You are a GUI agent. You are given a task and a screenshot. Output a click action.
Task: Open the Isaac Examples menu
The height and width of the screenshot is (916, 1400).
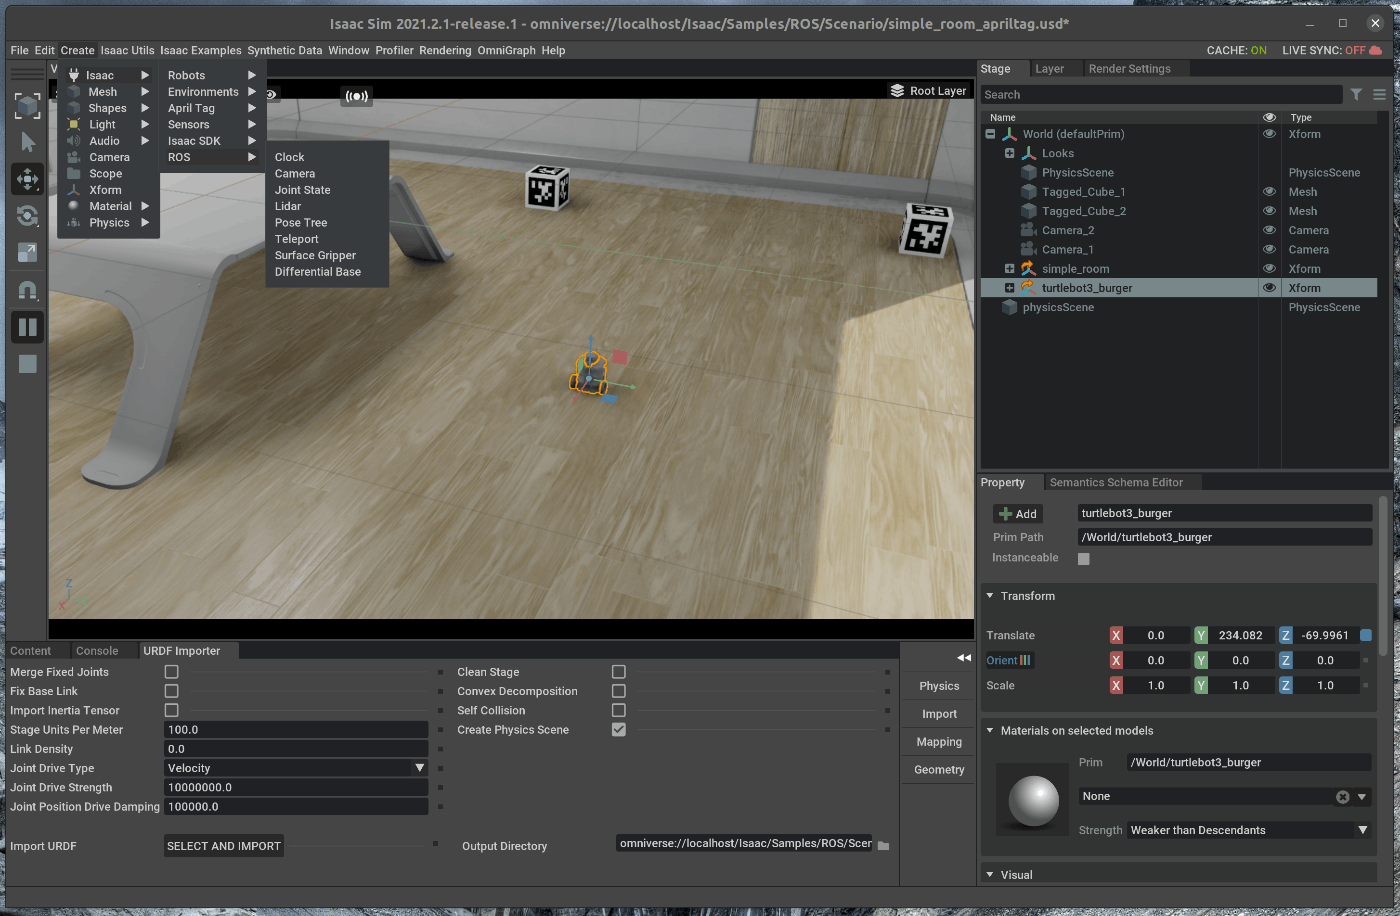[201, 50]
